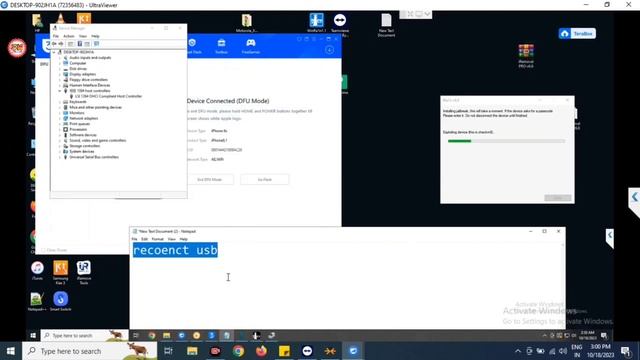Click the Back arrow in Device Manager toolbar
640x360 pixels.
(x=54, y=44)
